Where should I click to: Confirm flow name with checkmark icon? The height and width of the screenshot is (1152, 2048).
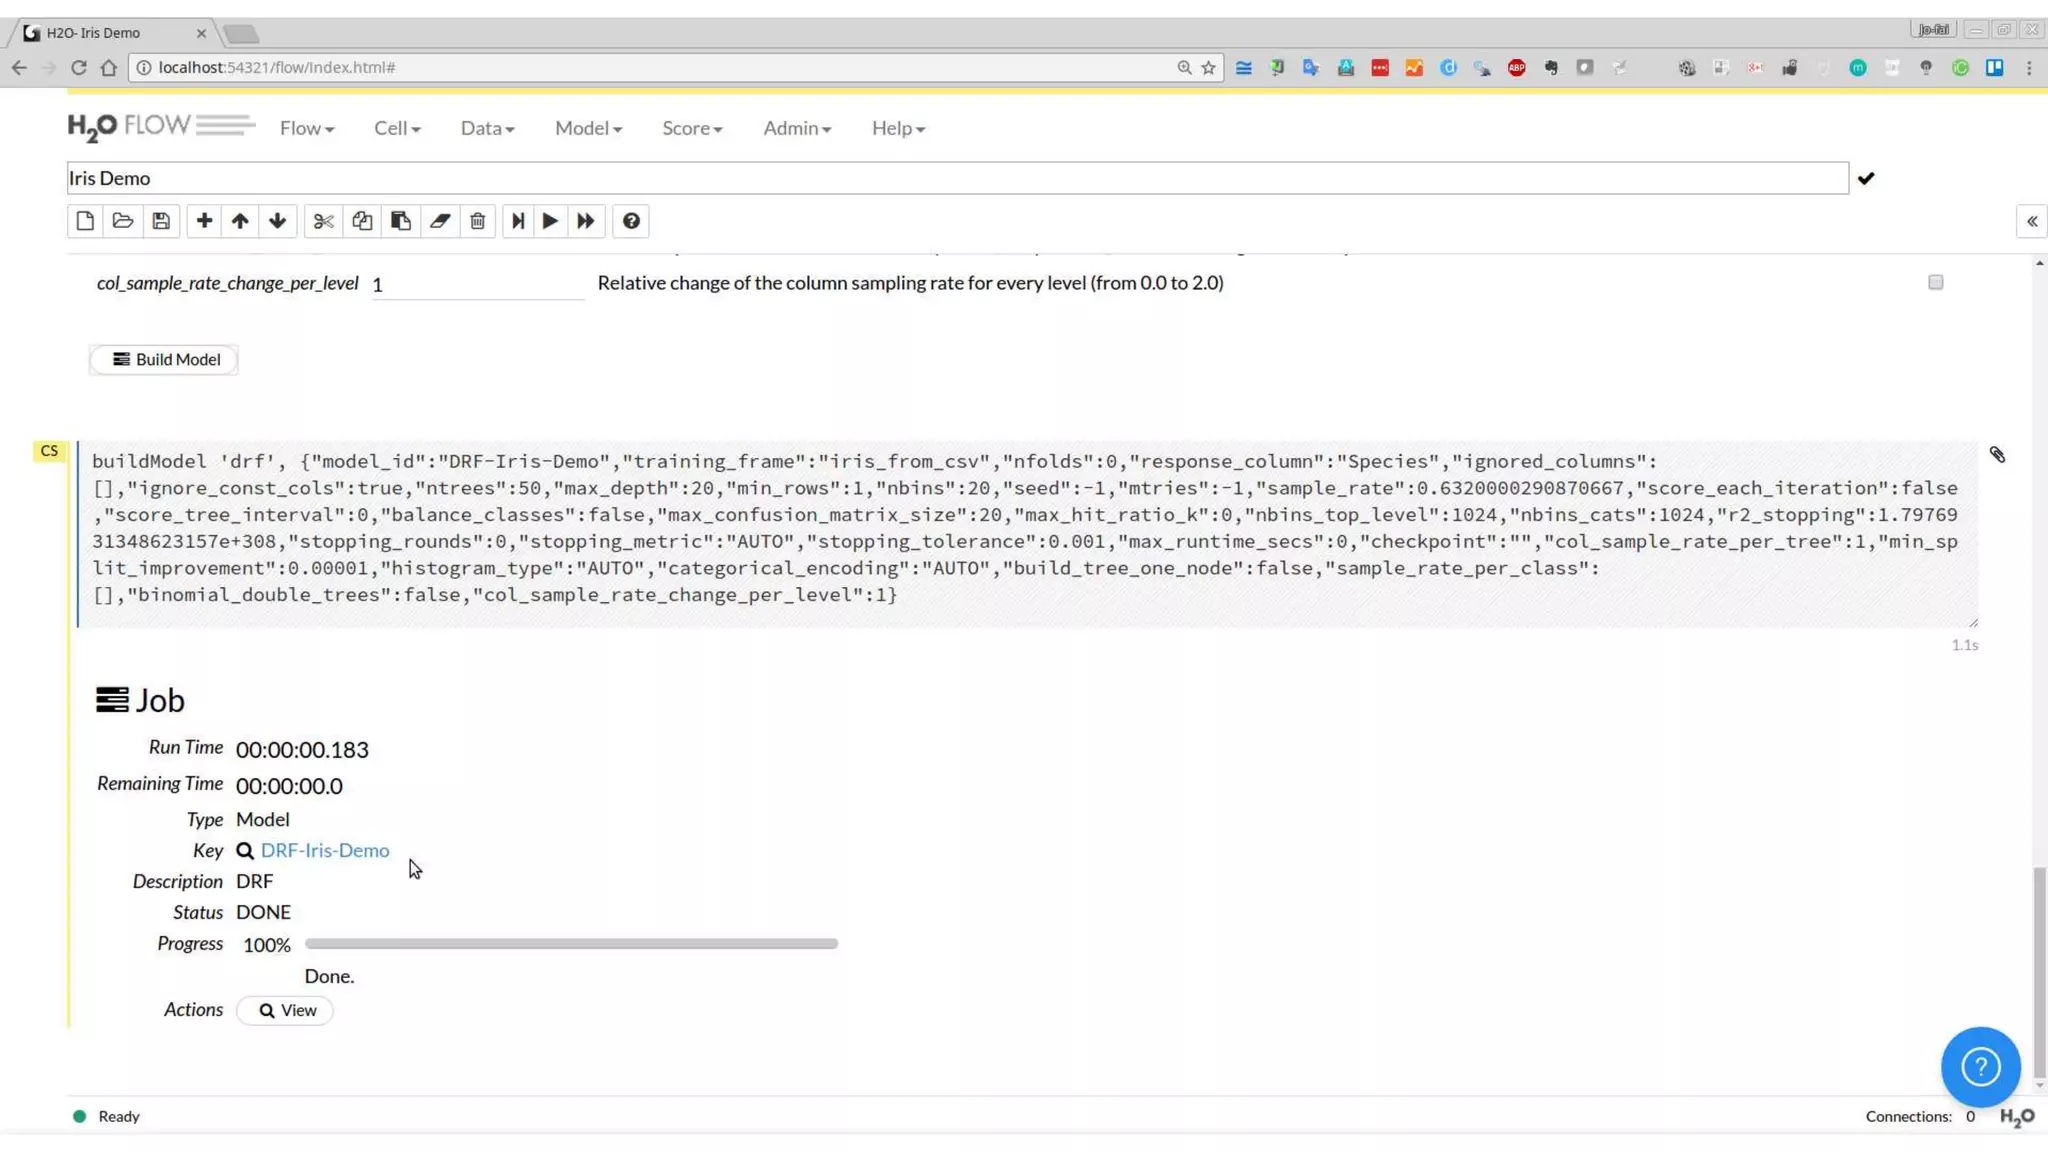1866,179
